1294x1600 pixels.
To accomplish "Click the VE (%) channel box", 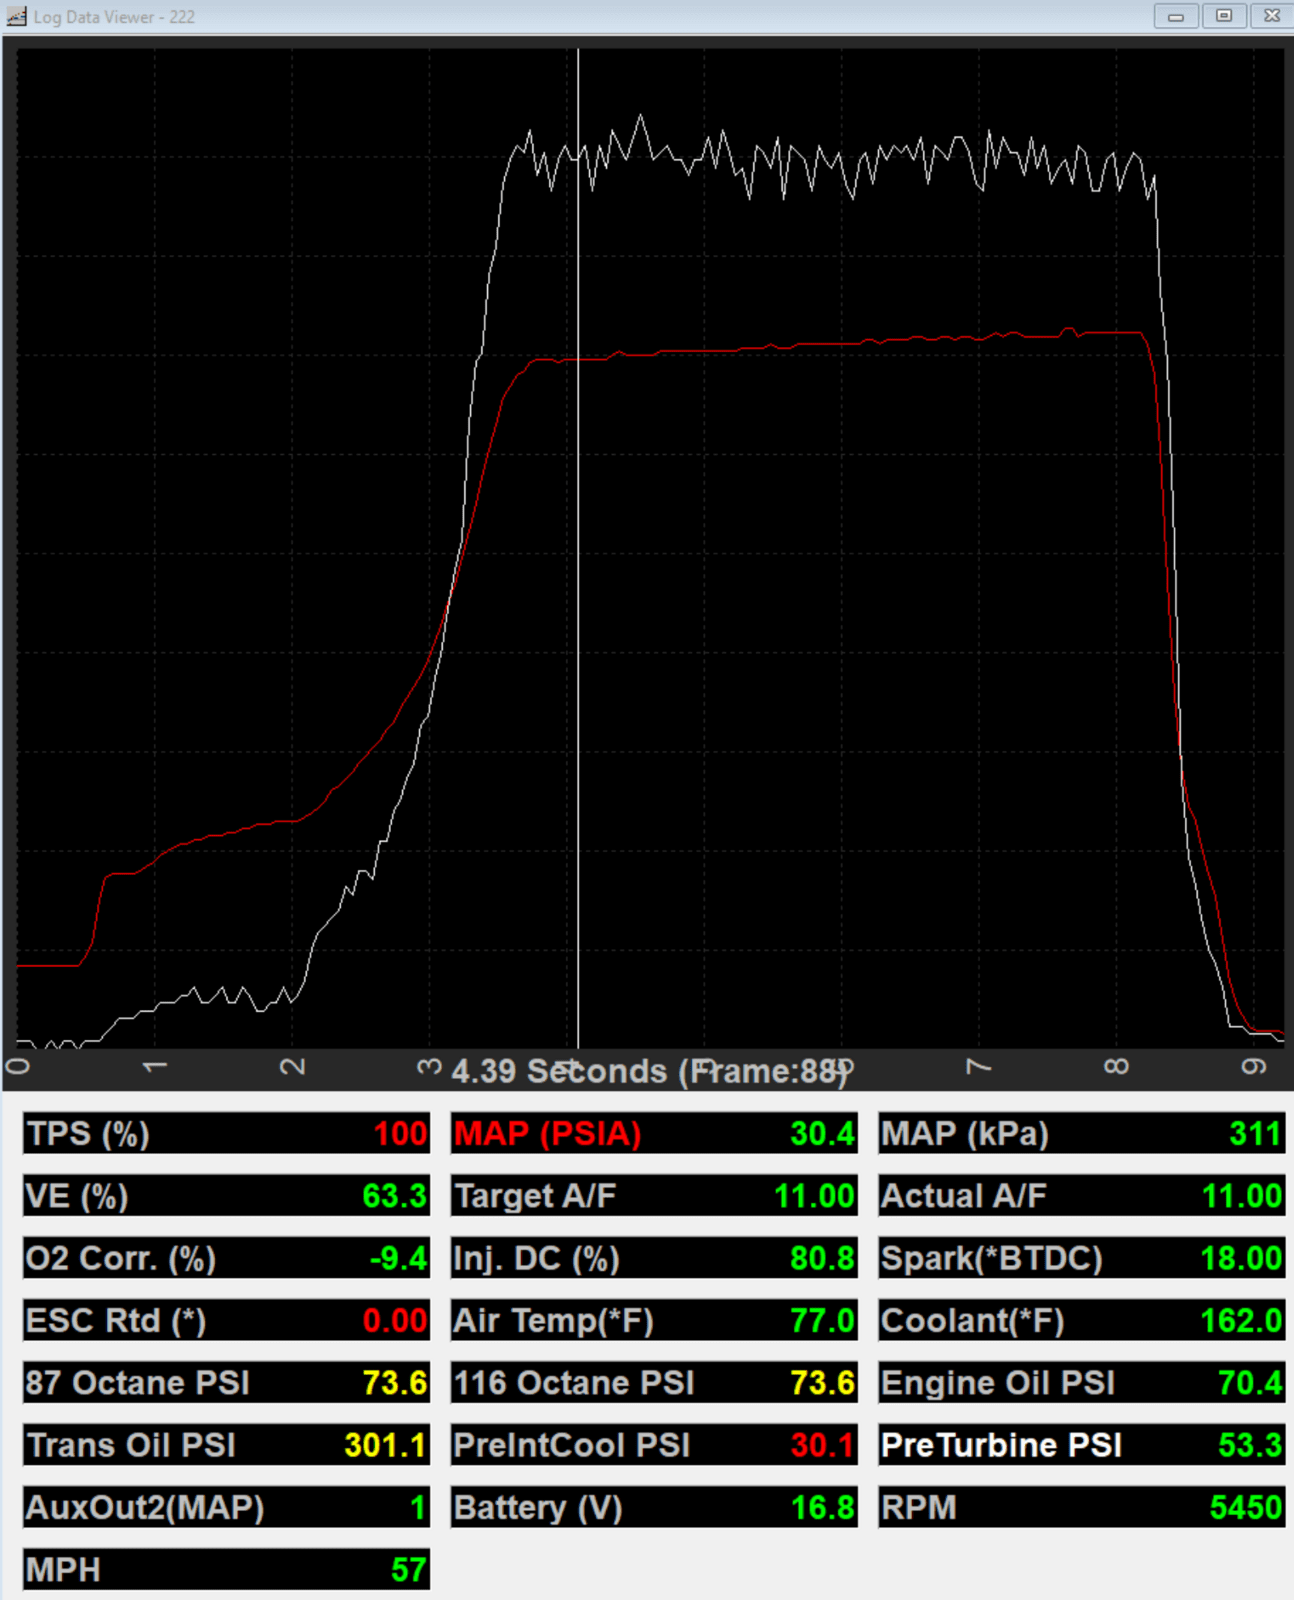I will 227,1196.
